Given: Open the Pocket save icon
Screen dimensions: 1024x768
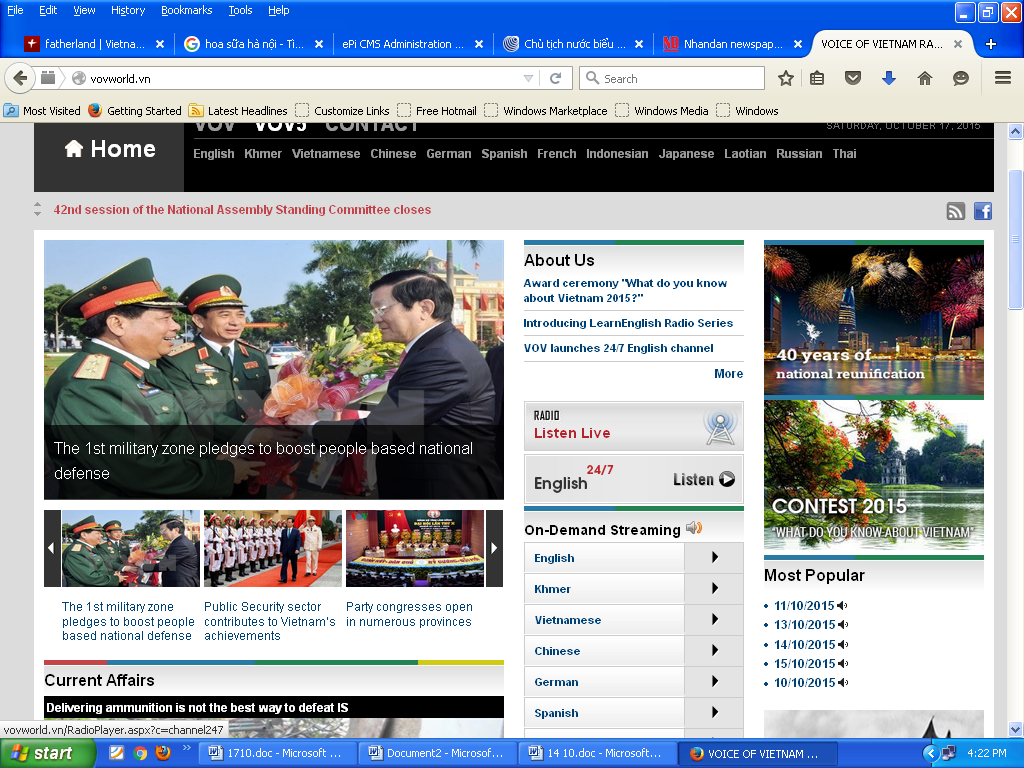Looking at the screenshot, I should click(853, 78).
